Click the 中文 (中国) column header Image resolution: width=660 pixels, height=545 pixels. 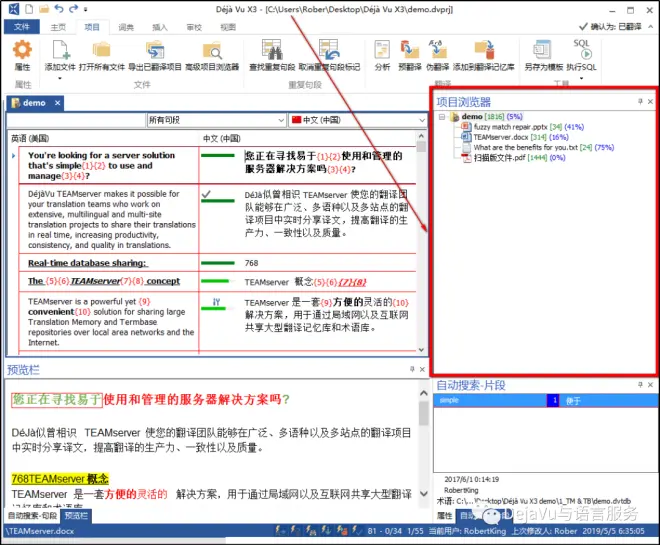pyautogui.click(x=222, y=138)
